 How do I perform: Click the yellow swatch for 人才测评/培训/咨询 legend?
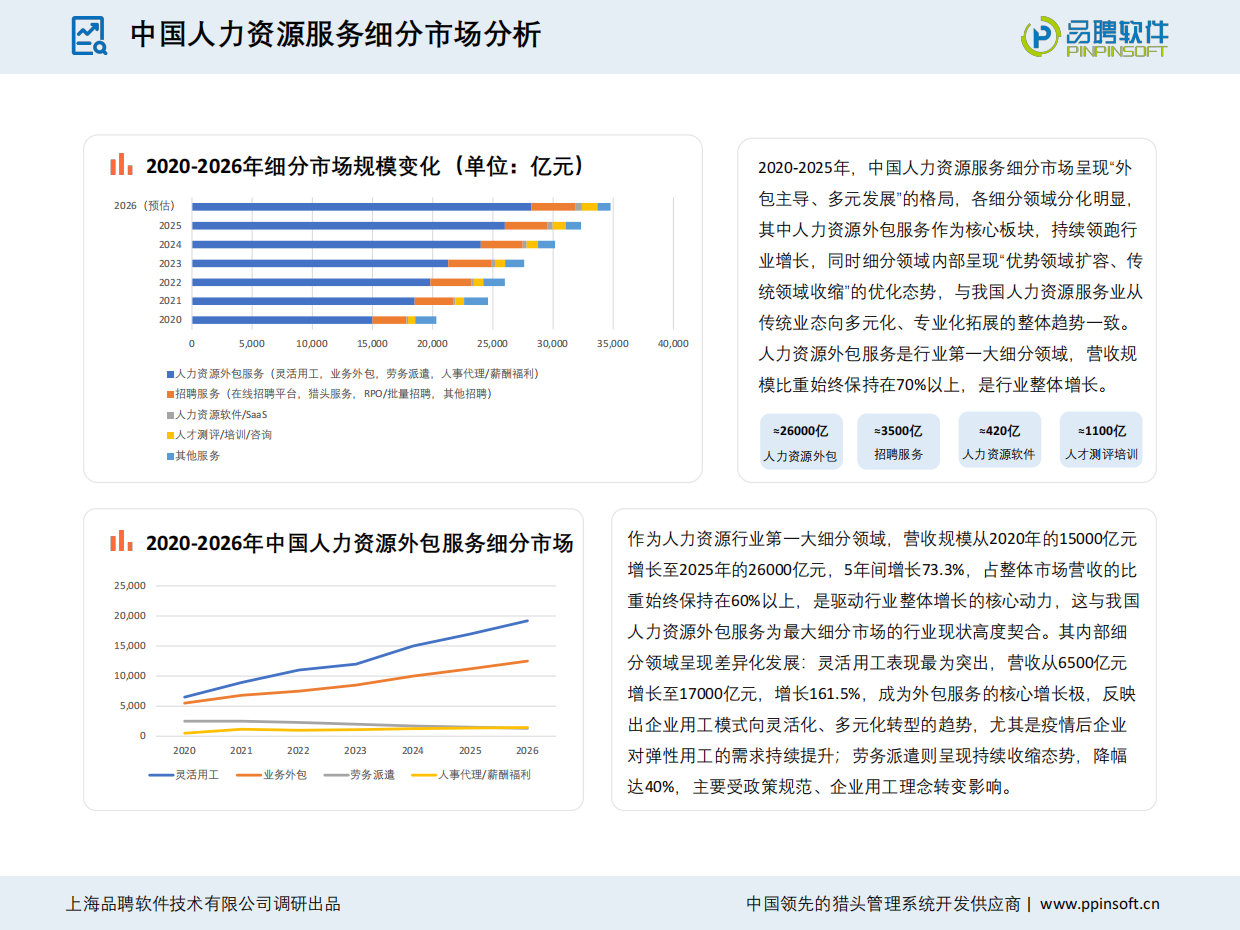coord(171,435)
